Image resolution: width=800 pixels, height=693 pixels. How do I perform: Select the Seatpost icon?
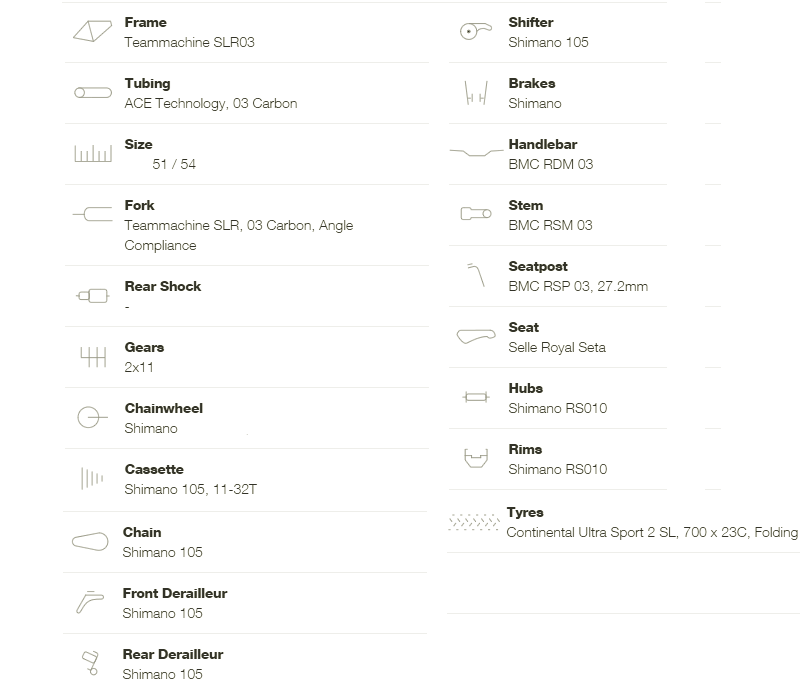476,275
